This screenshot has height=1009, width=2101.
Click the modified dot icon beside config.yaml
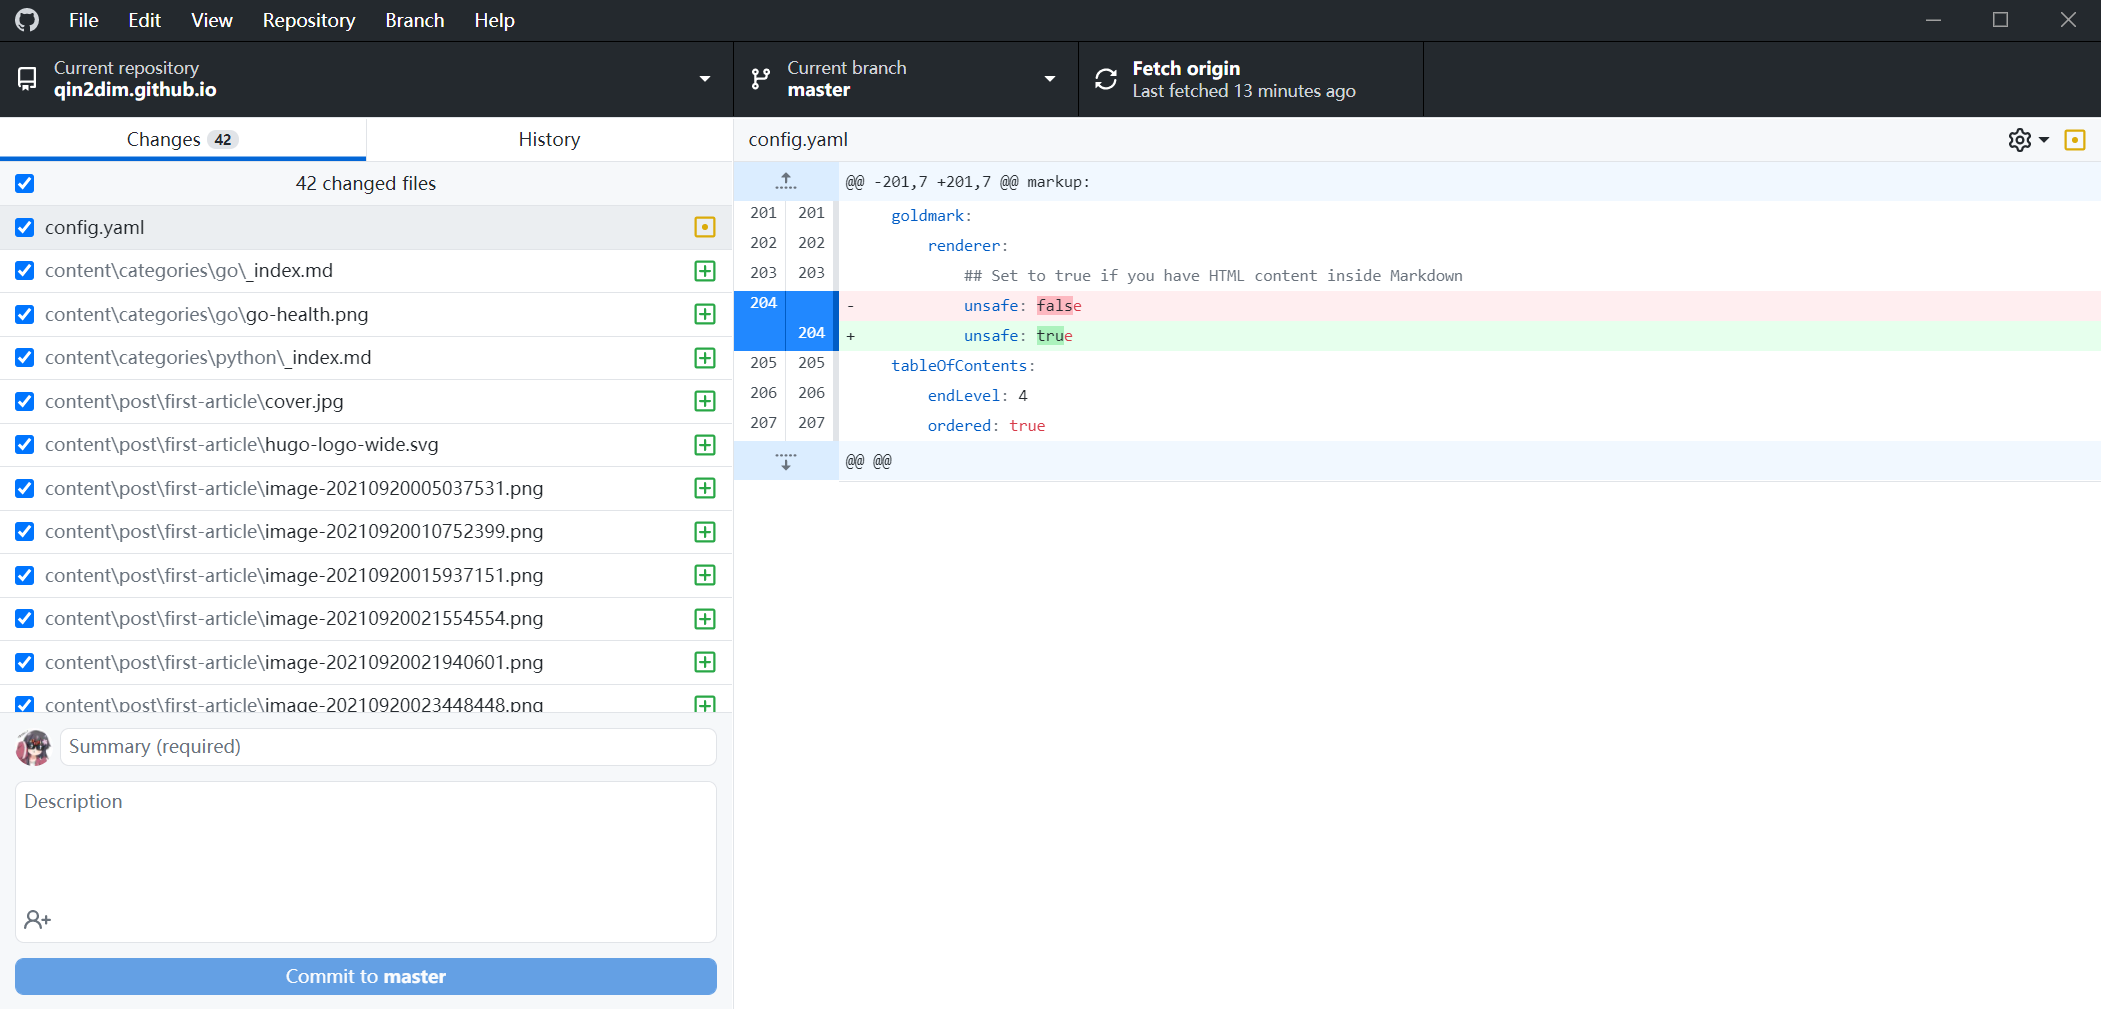point(704,227)
